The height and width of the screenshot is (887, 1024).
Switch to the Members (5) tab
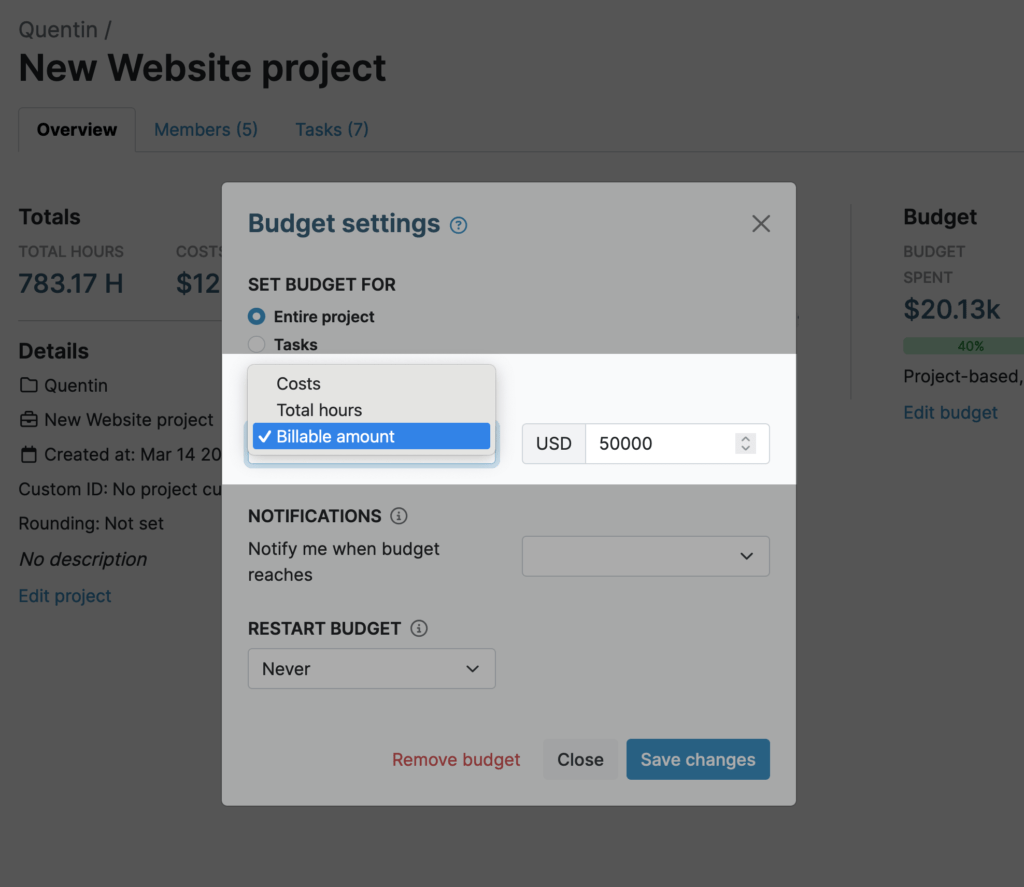[205, 129]
